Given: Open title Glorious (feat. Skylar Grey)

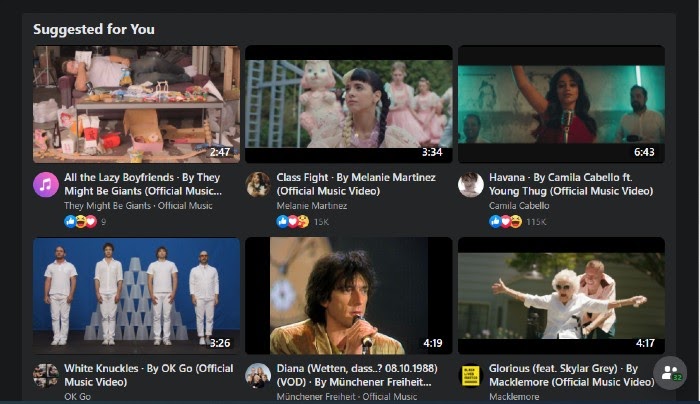Looking at the screenshot, I should pos(571,375).
